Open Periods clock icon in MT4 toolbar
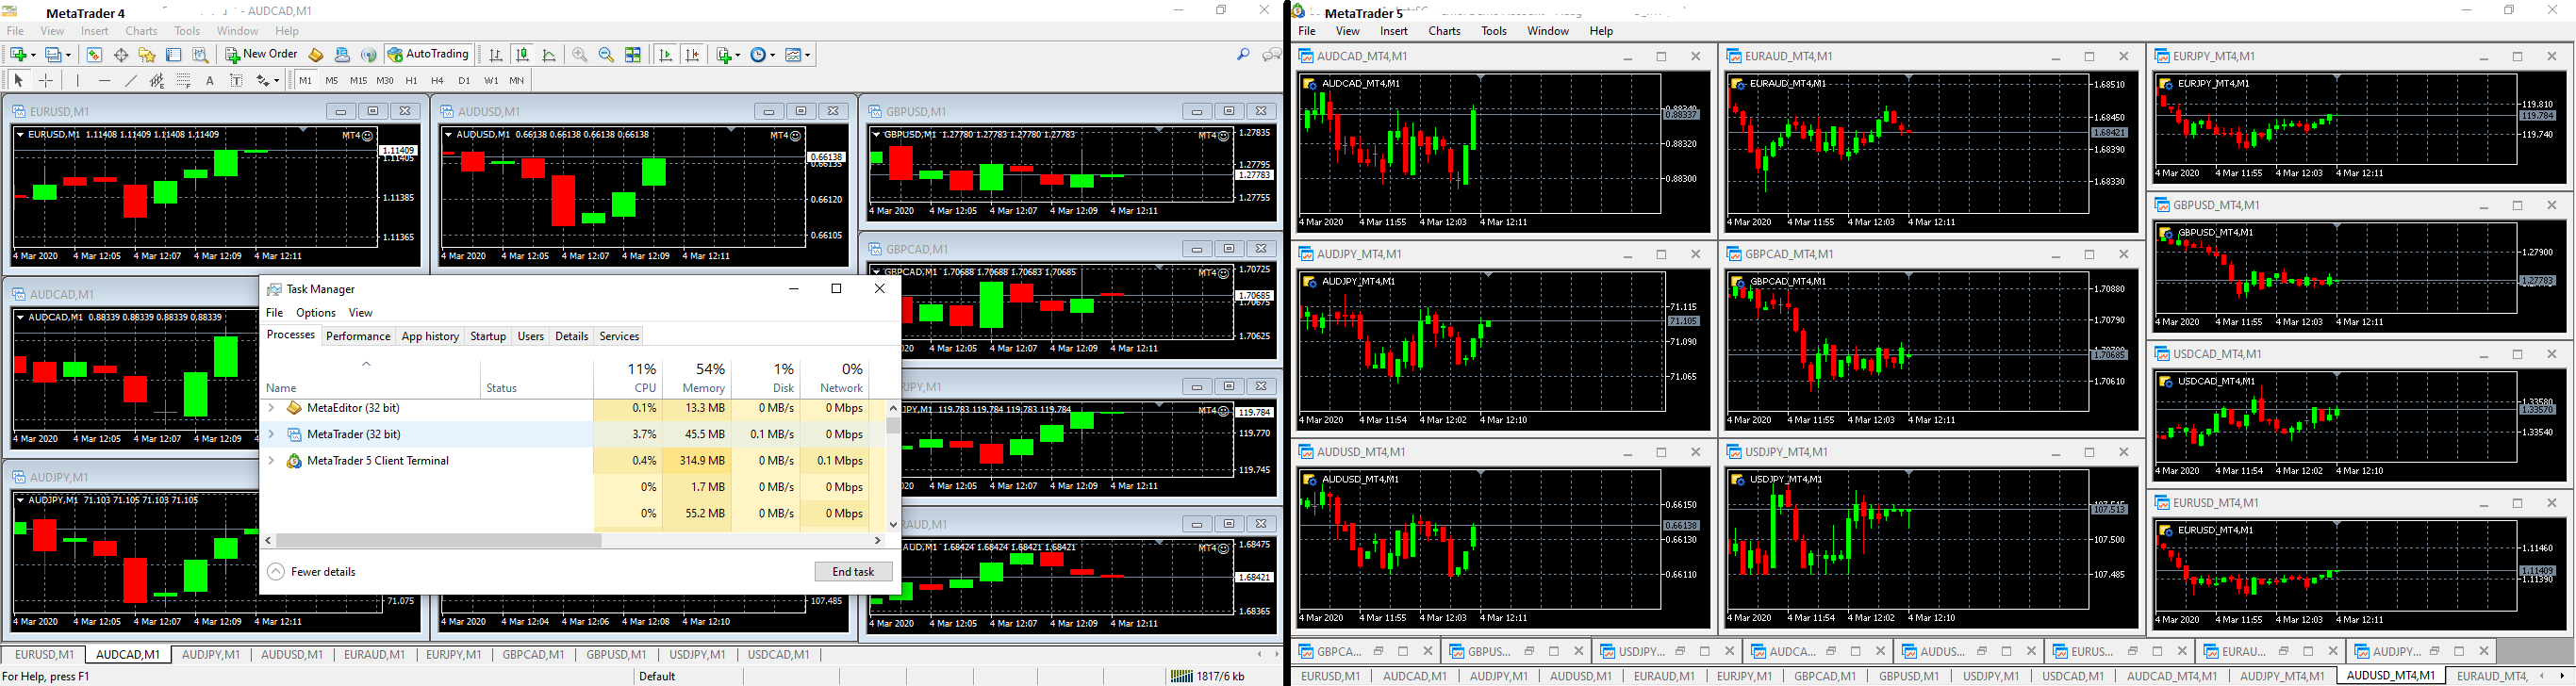Viewport: 2576px width, 686px height. (758, 55)
